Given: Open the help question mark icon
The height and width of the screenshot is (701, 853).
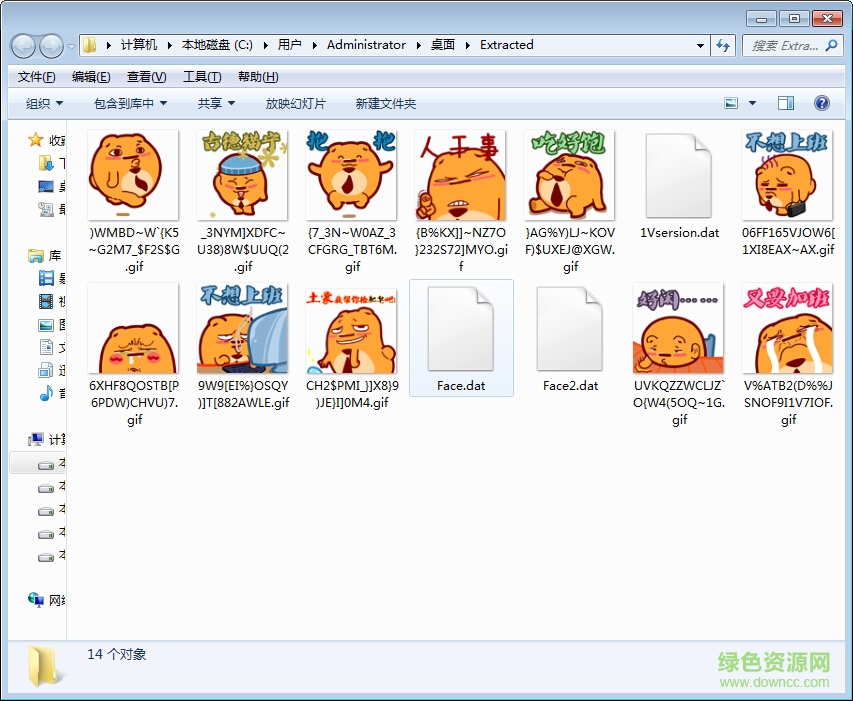Looking at the screenshot, I should (x=821, y=103).
